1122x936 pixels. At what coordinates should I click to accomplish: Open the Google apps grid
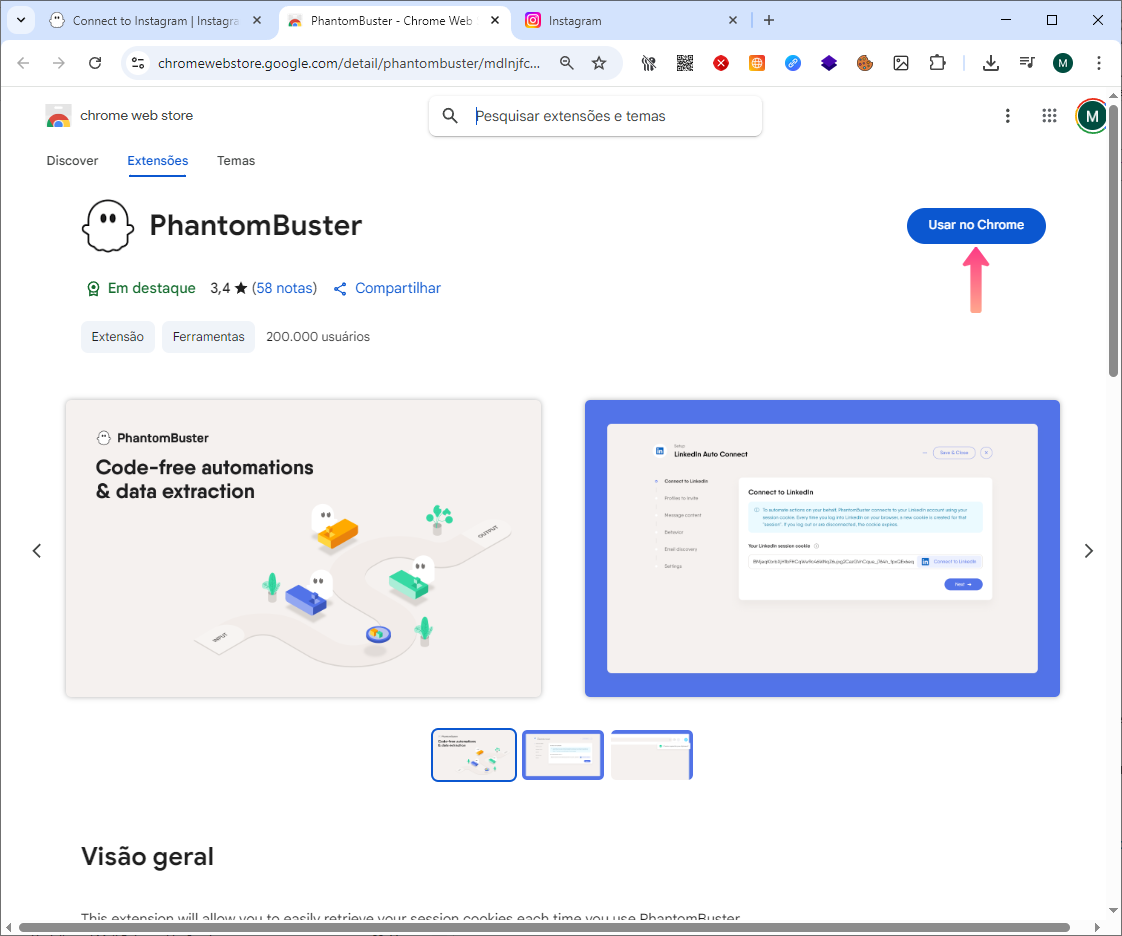click(x=1049, y=116)
